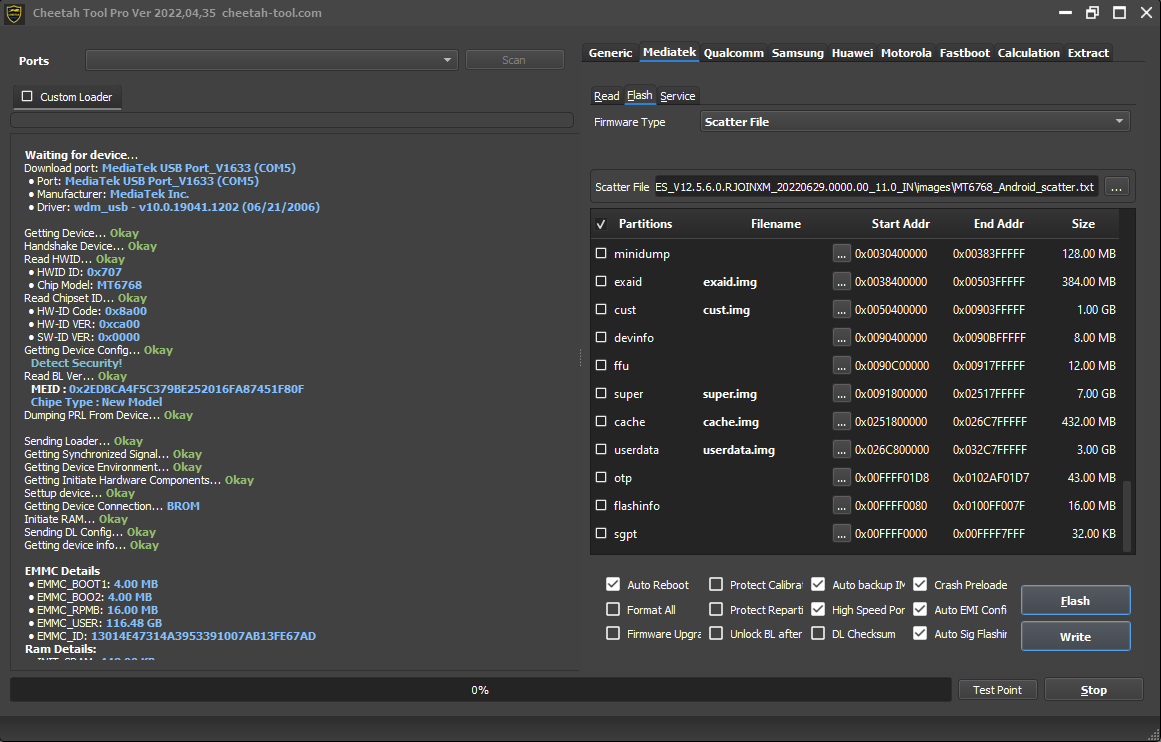Select the userdata partition checkbox
Image resolution: width=1161 pixels, height=742 pixels.
[x=601, y=449]
